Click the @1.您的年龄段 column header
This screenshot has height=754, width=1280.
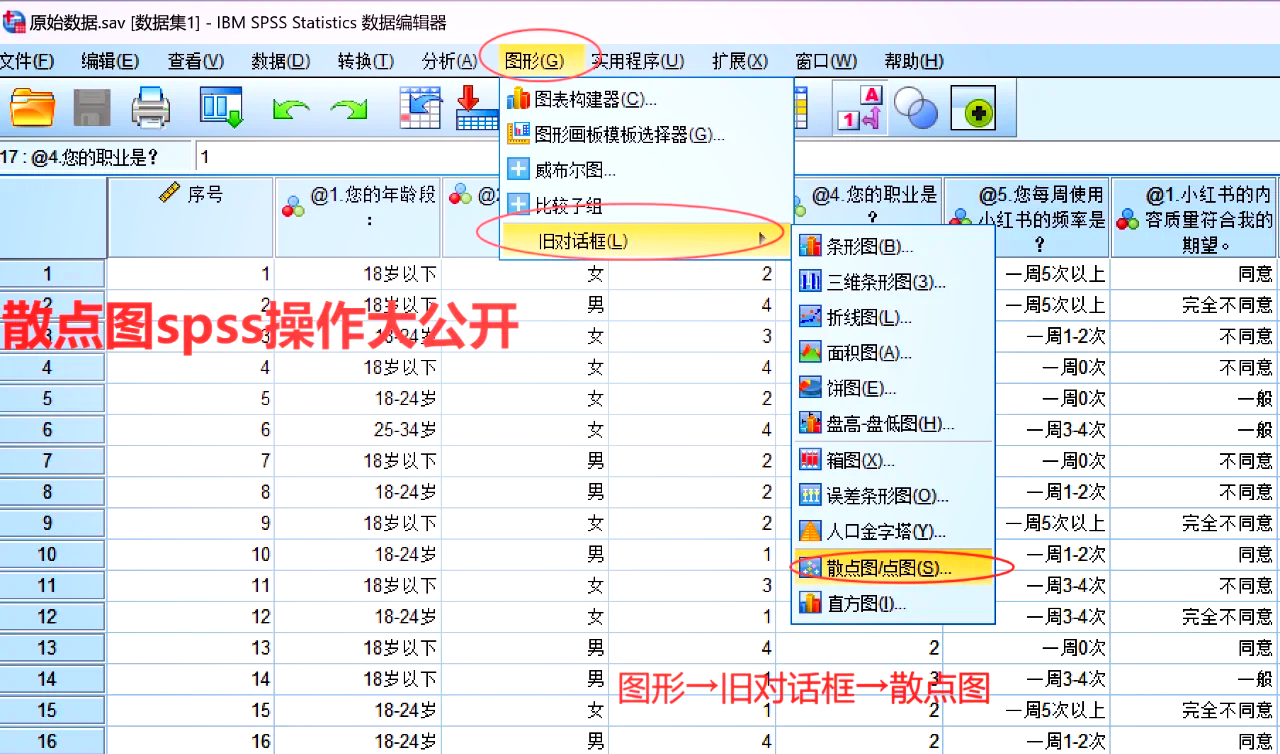click(x=358, y=218)
